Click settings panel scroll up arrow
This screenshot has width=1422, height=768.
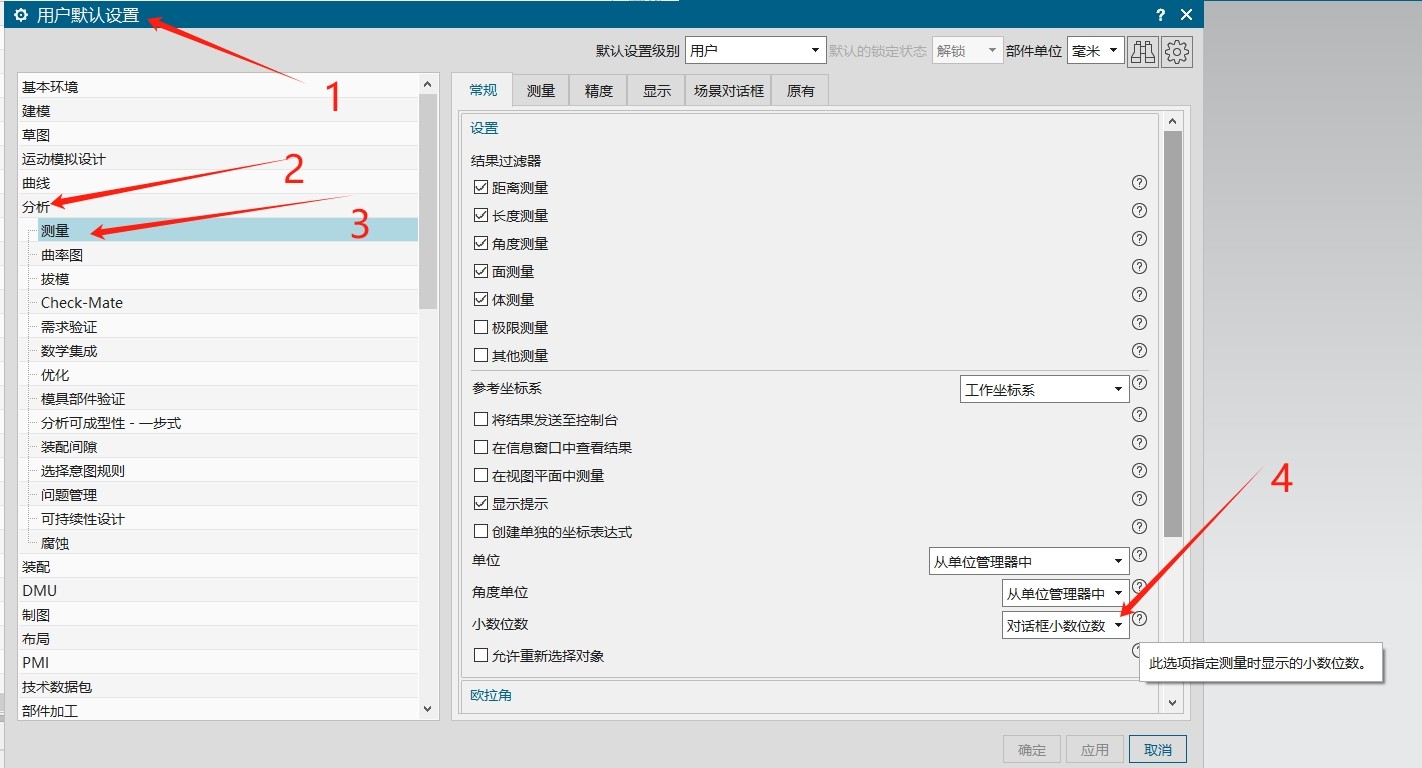click(x=1174, y=121)
